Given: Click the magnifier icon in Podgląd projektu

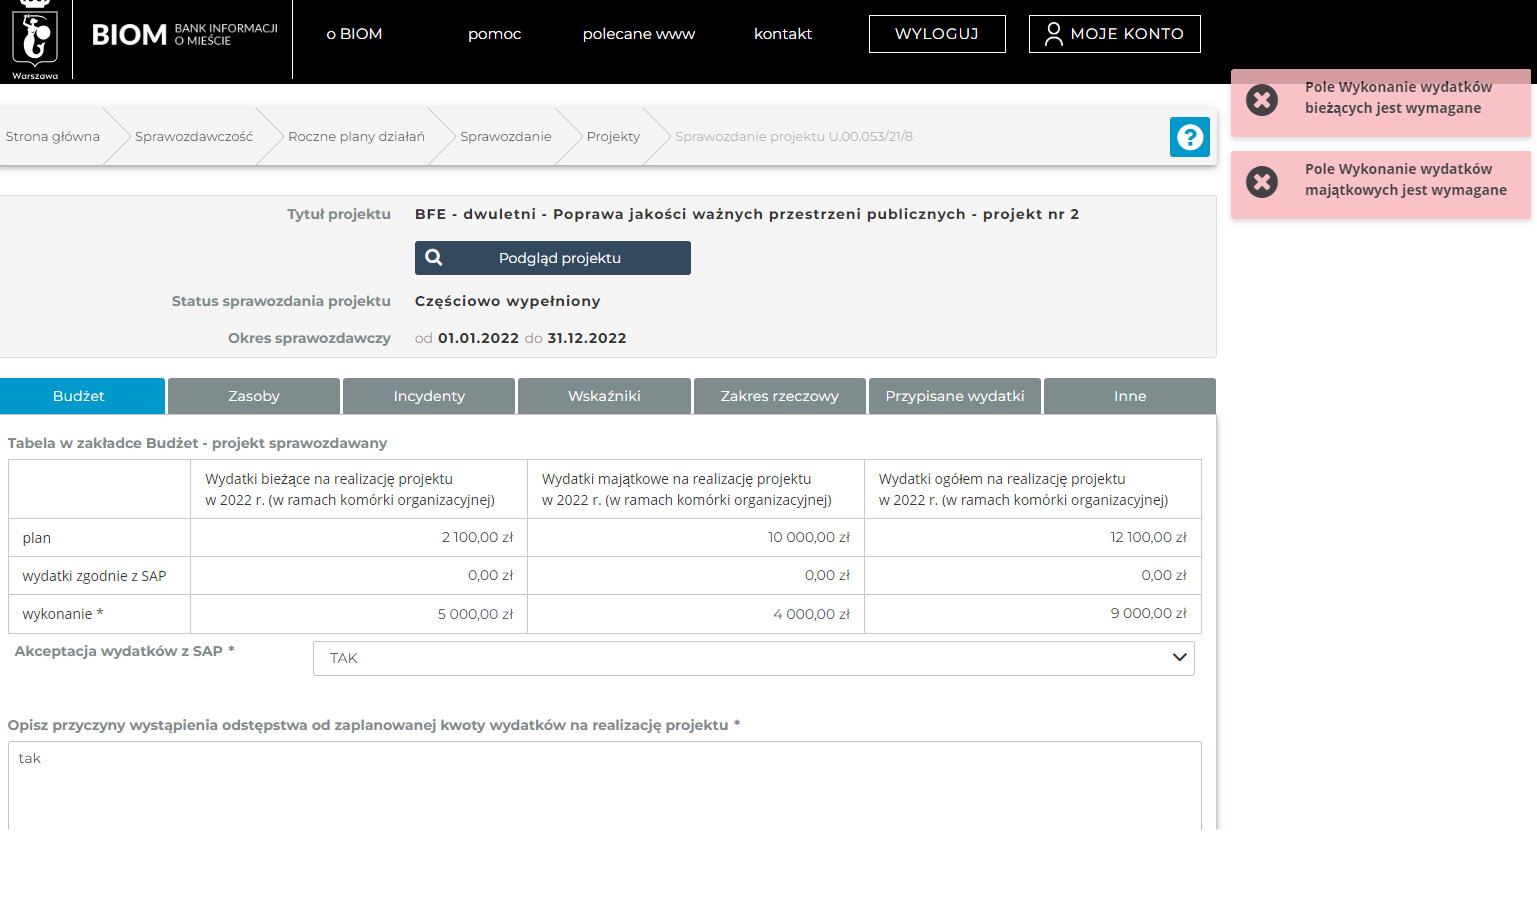Looking at the screenshot, I should click(x=434, y=258).
